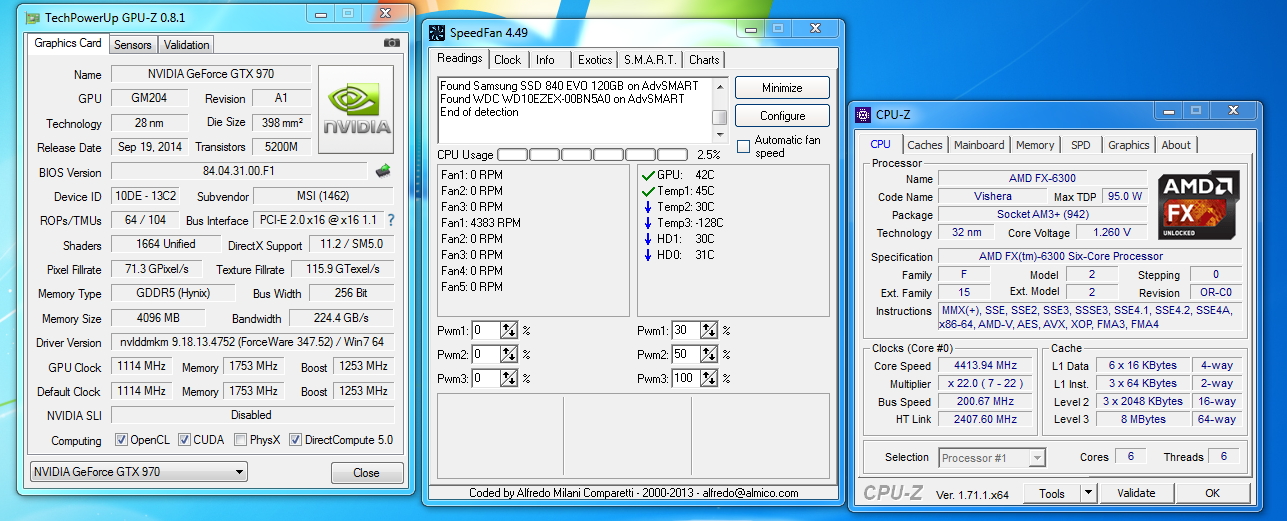This screenshot has width=1287, height=521.
Task: Click the left Pwm1 value field in SpeedFan
Action: click(x=486, y=330)
